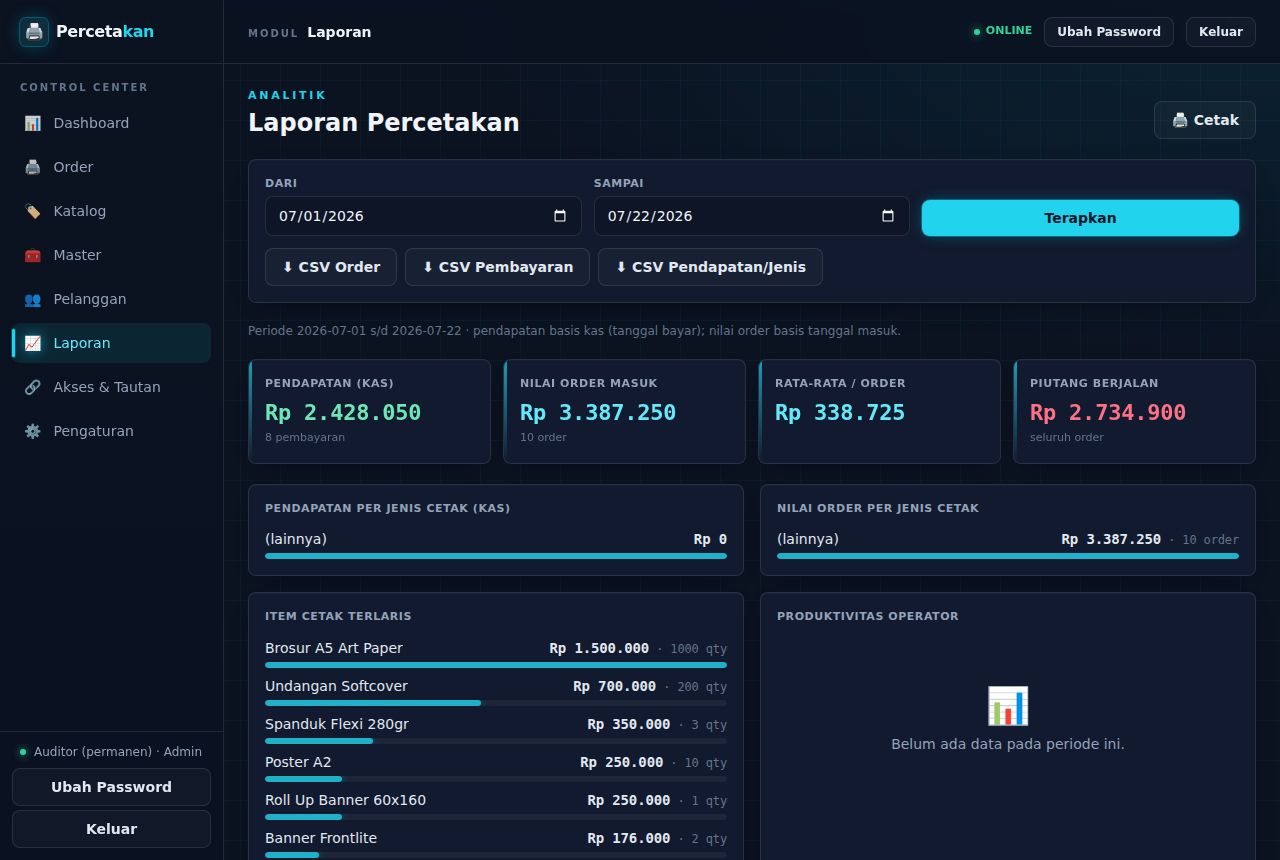1280x860 pixels.
Task: Click the Dari date input field
Action: tap(423, 216)
